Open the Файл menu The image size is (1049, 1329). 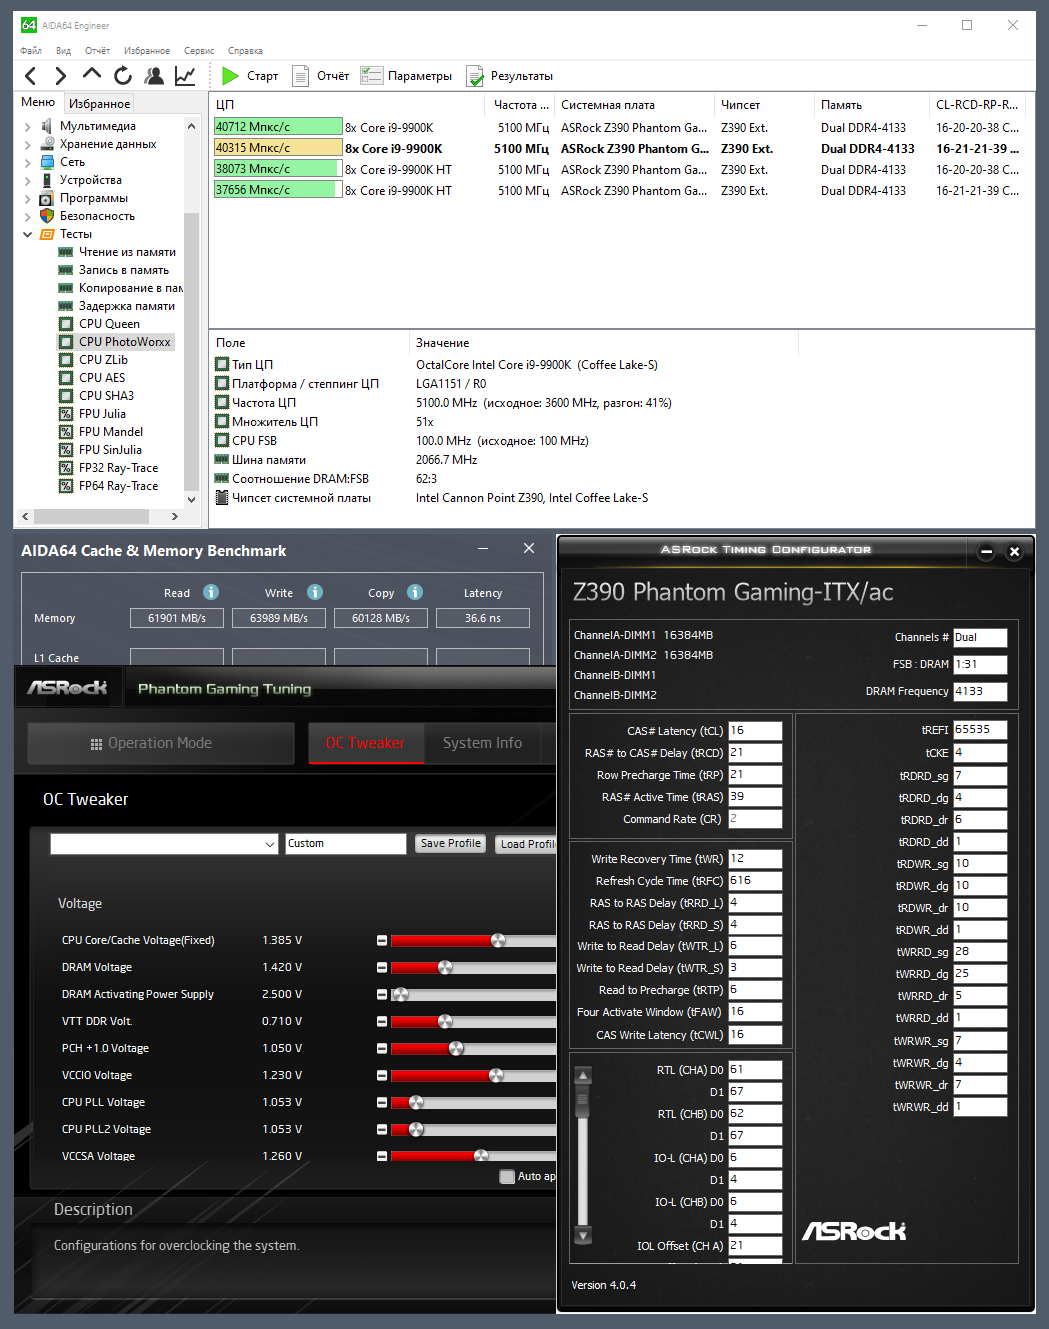click(31, 51)
